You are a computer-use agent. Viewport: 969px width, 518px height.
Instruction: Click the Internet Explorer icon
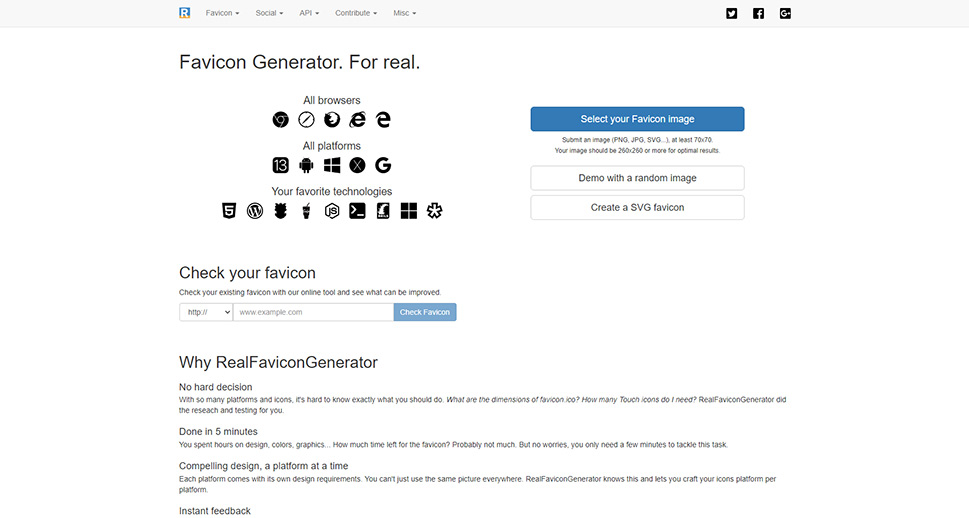point(357,119)
